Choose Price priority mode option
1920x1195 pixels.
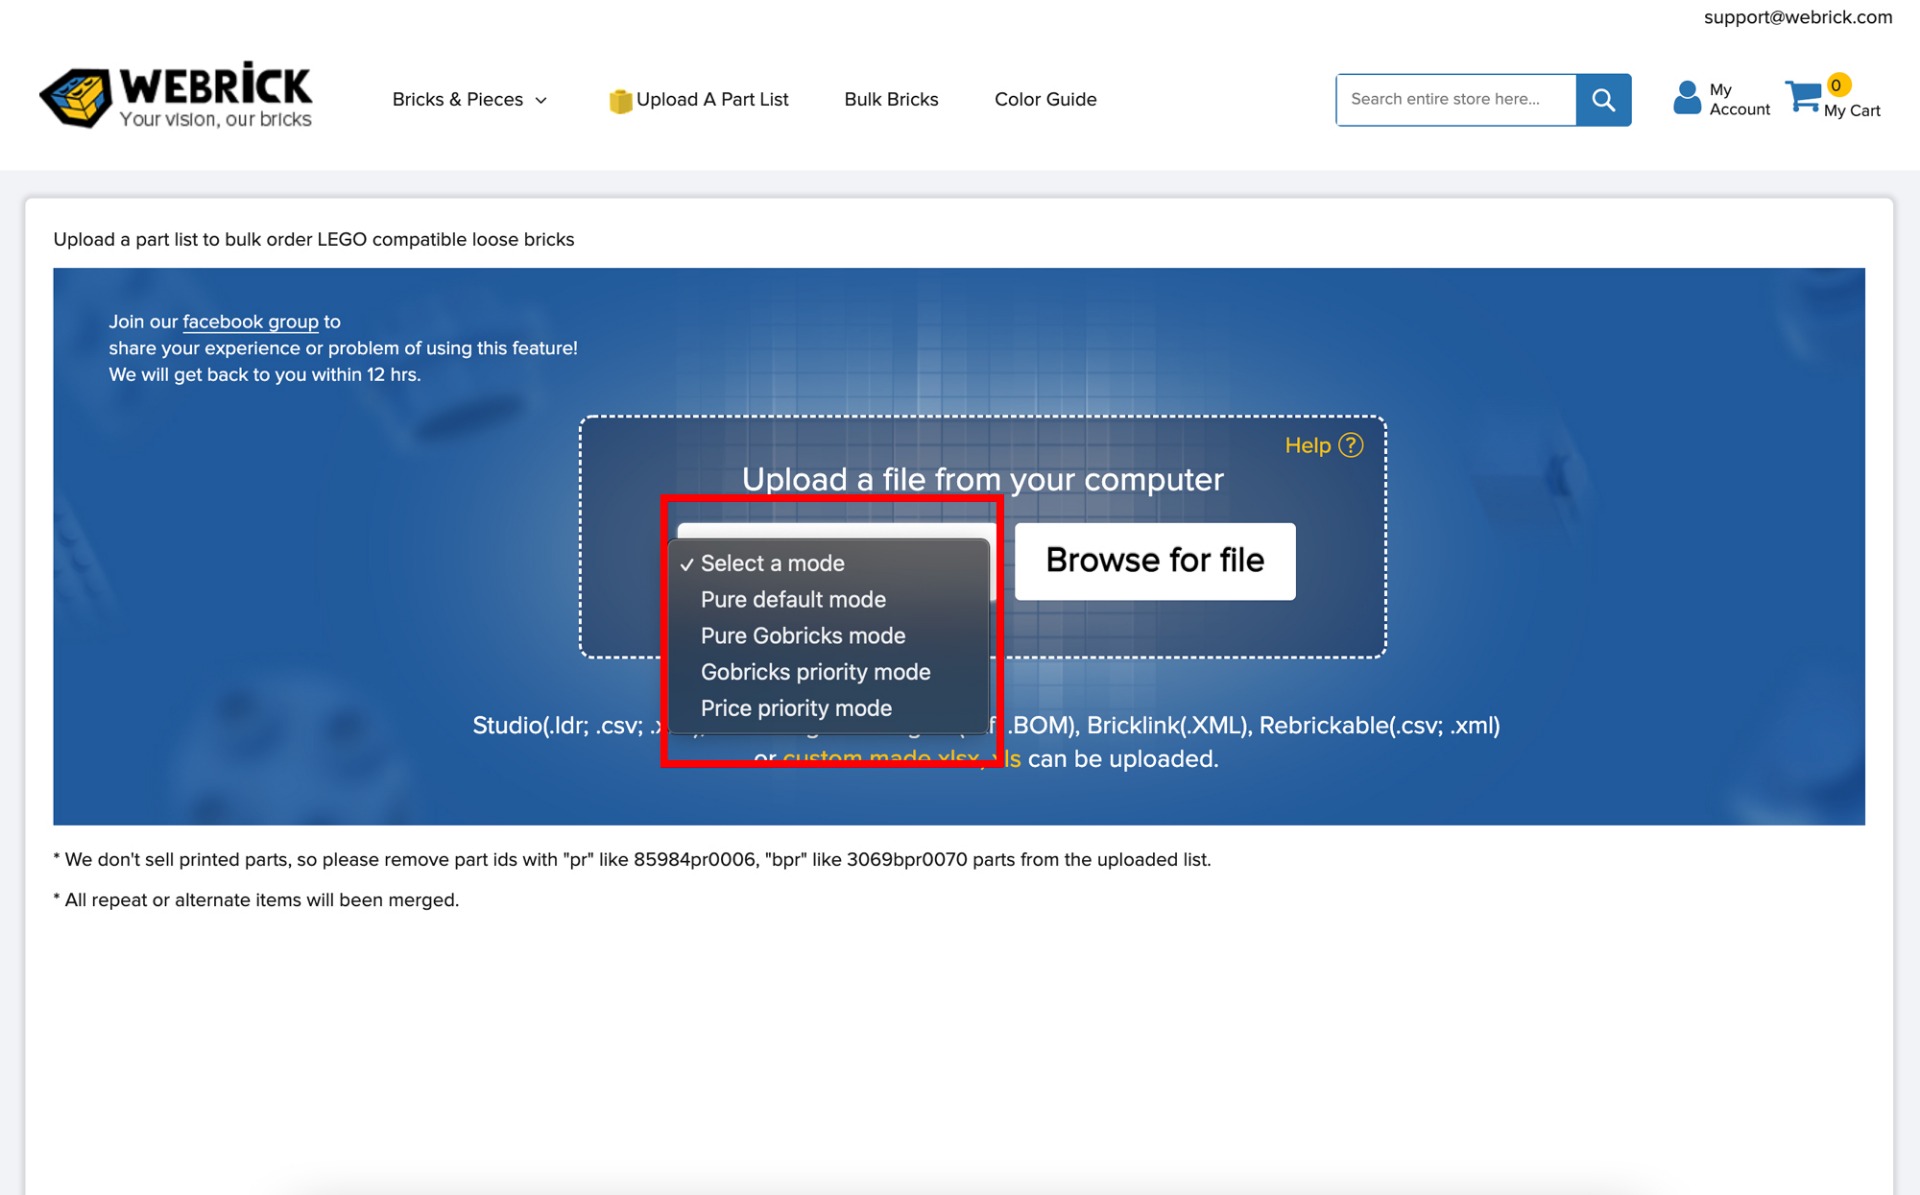797,708
